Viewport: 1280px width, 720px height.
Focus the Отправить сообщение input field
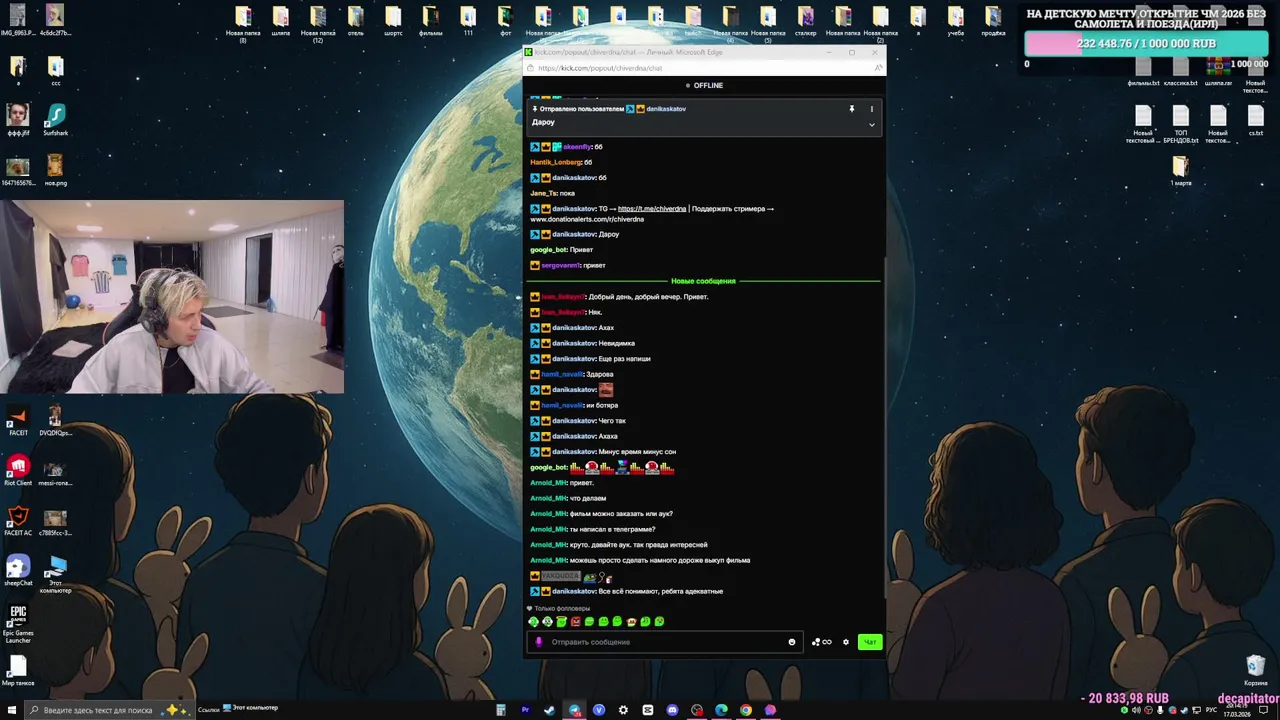(x=665, y=642)
